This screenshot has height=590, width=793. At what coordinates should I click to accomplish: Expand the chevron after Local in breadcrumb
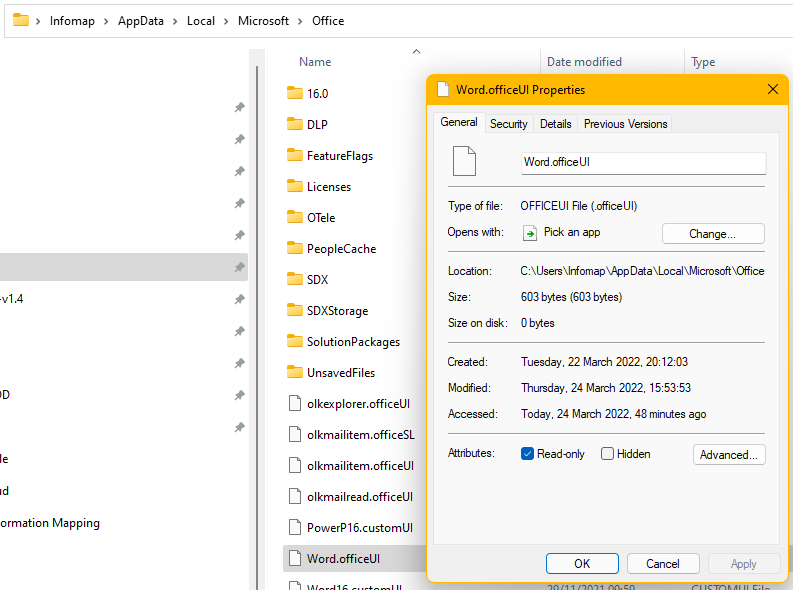point(226,21)
